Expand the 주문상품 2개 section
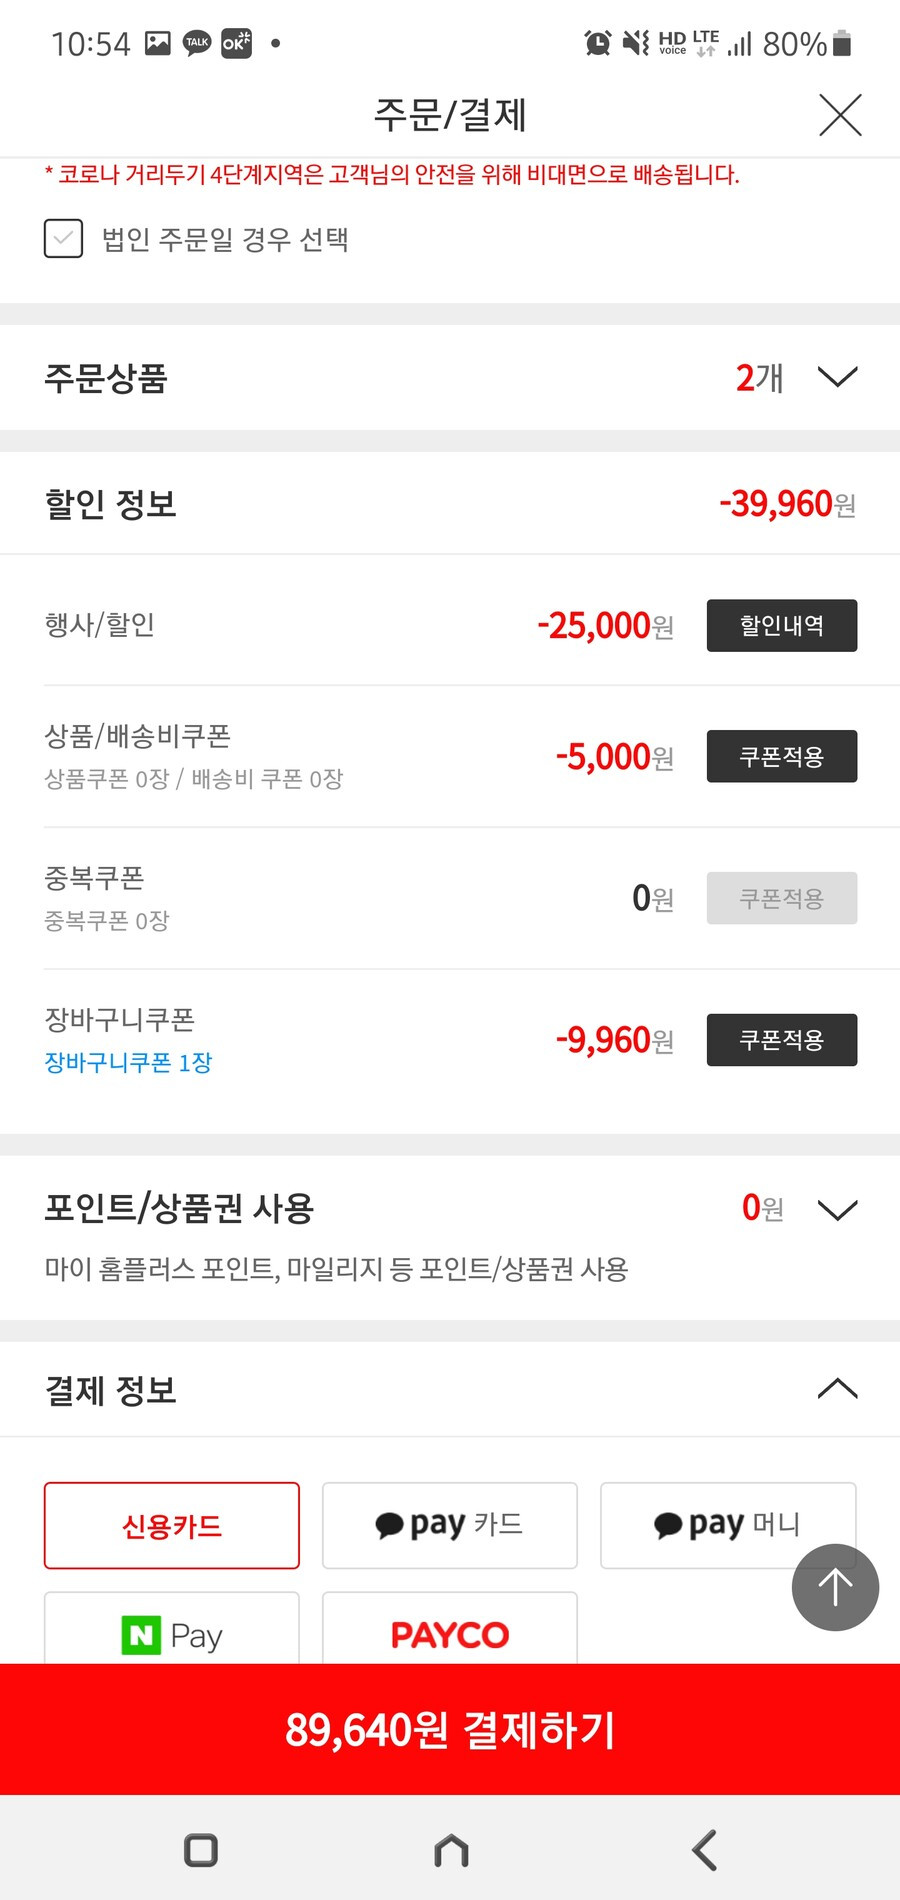This screenshot has width=900, height=1900. [838, 377]
